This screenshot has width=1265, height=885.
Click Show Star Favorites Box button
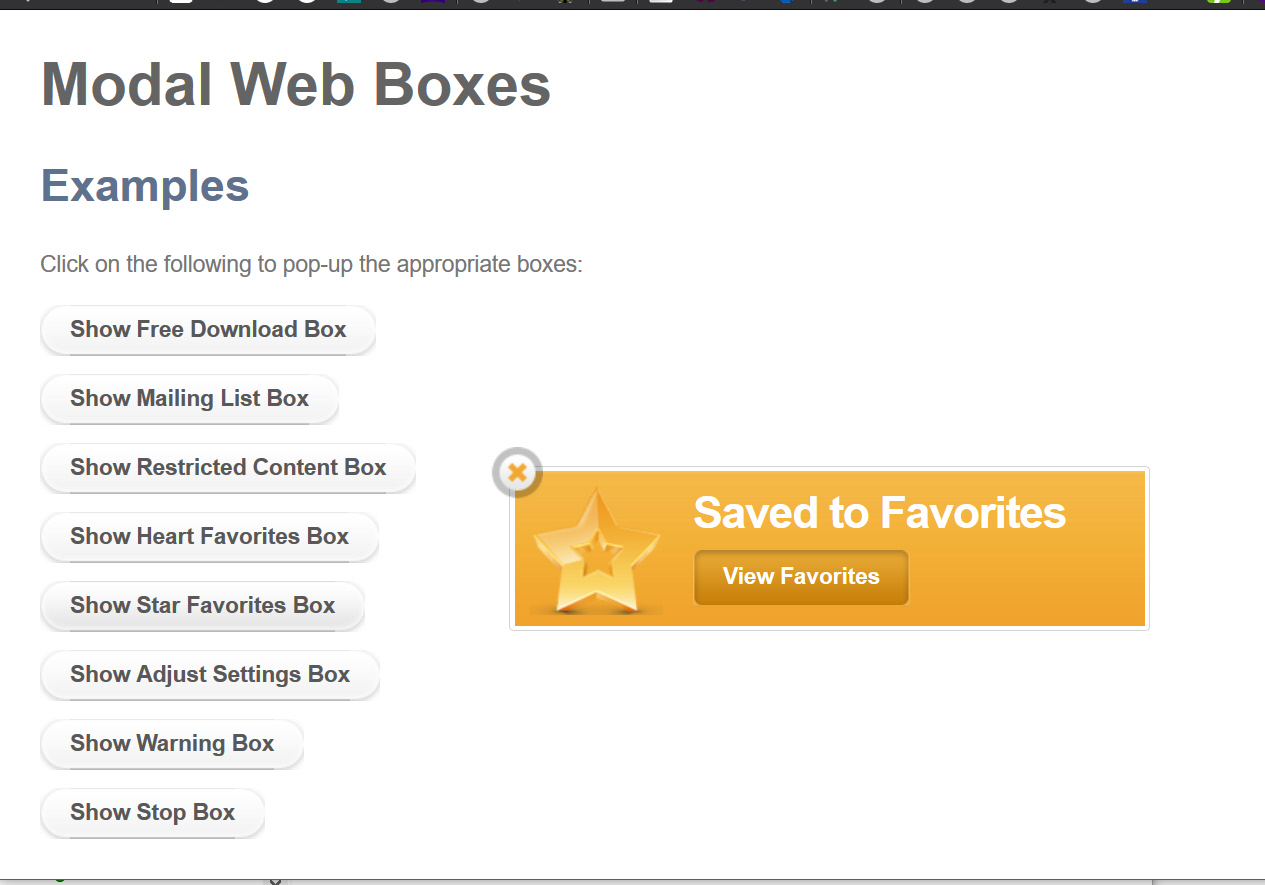pyautogui.click(x=202, y=606)
